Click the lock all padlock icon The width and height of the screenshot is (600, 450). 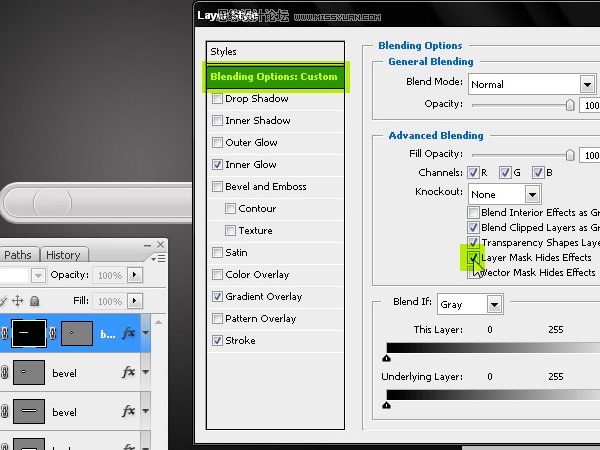tap(34, 301)
